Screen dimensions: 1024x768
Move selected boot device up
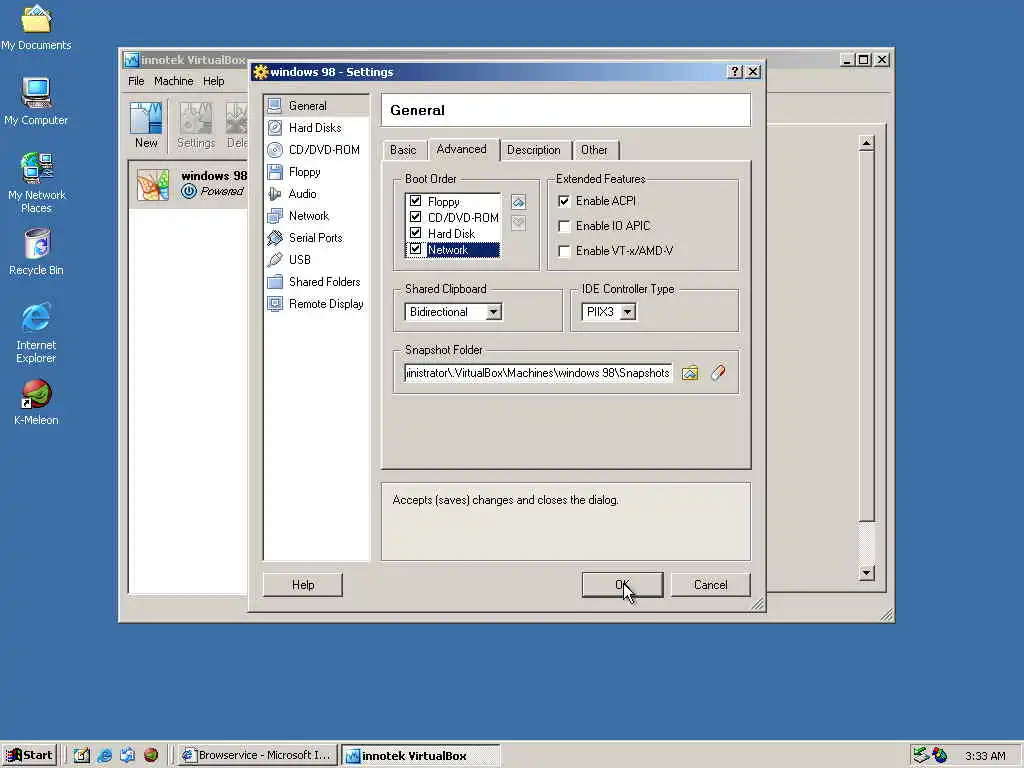[519, 202]
